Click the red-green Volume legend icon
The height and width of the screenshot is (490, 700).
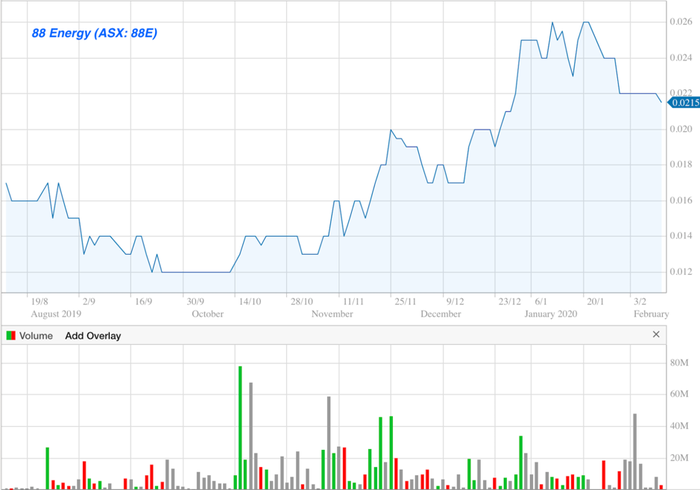point(11,336)
